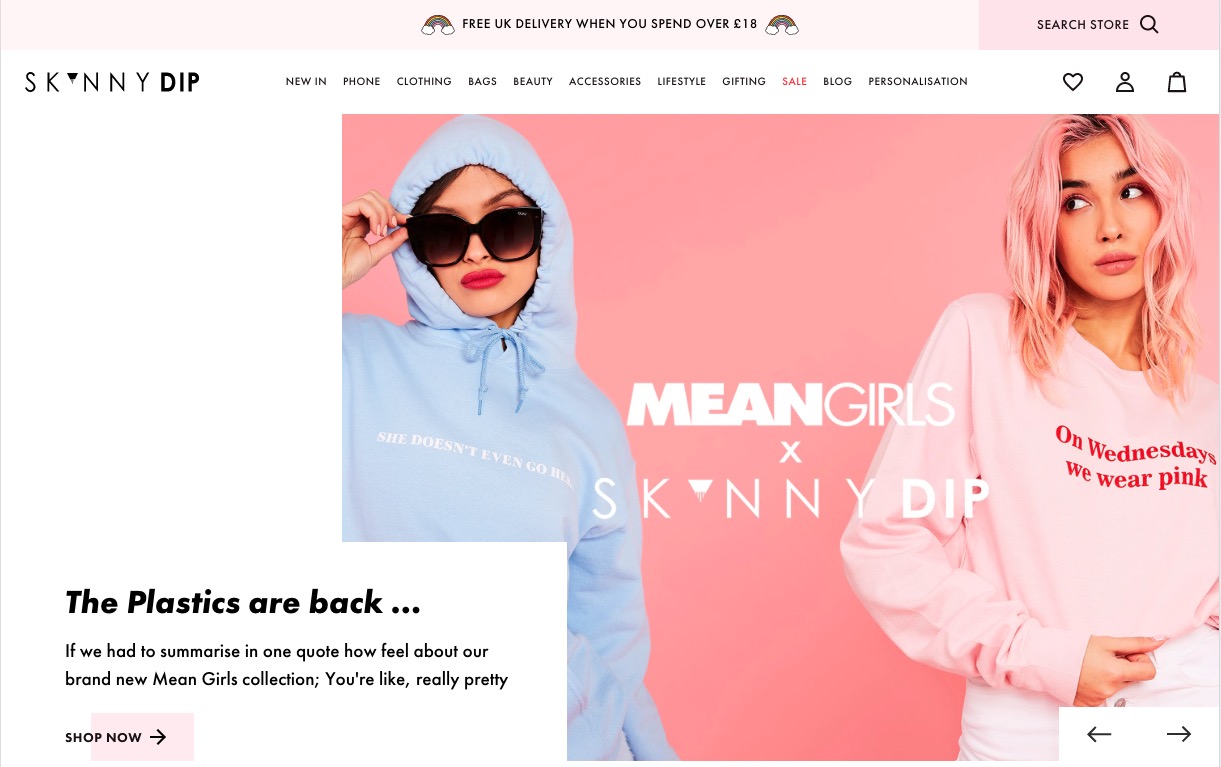Open the Gifting category
This screenshot has height=767, width=1221.
[744, 82]
